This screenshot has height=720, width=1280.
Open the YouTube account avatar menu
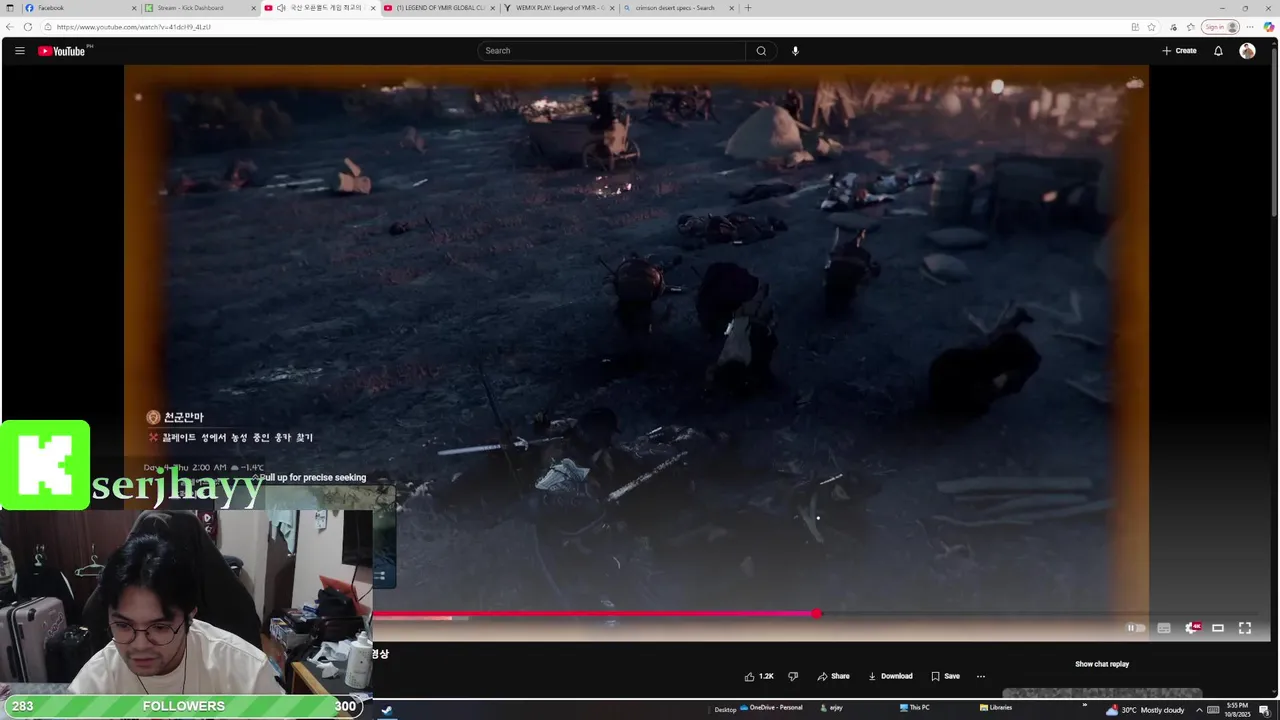click(1247, 51)
